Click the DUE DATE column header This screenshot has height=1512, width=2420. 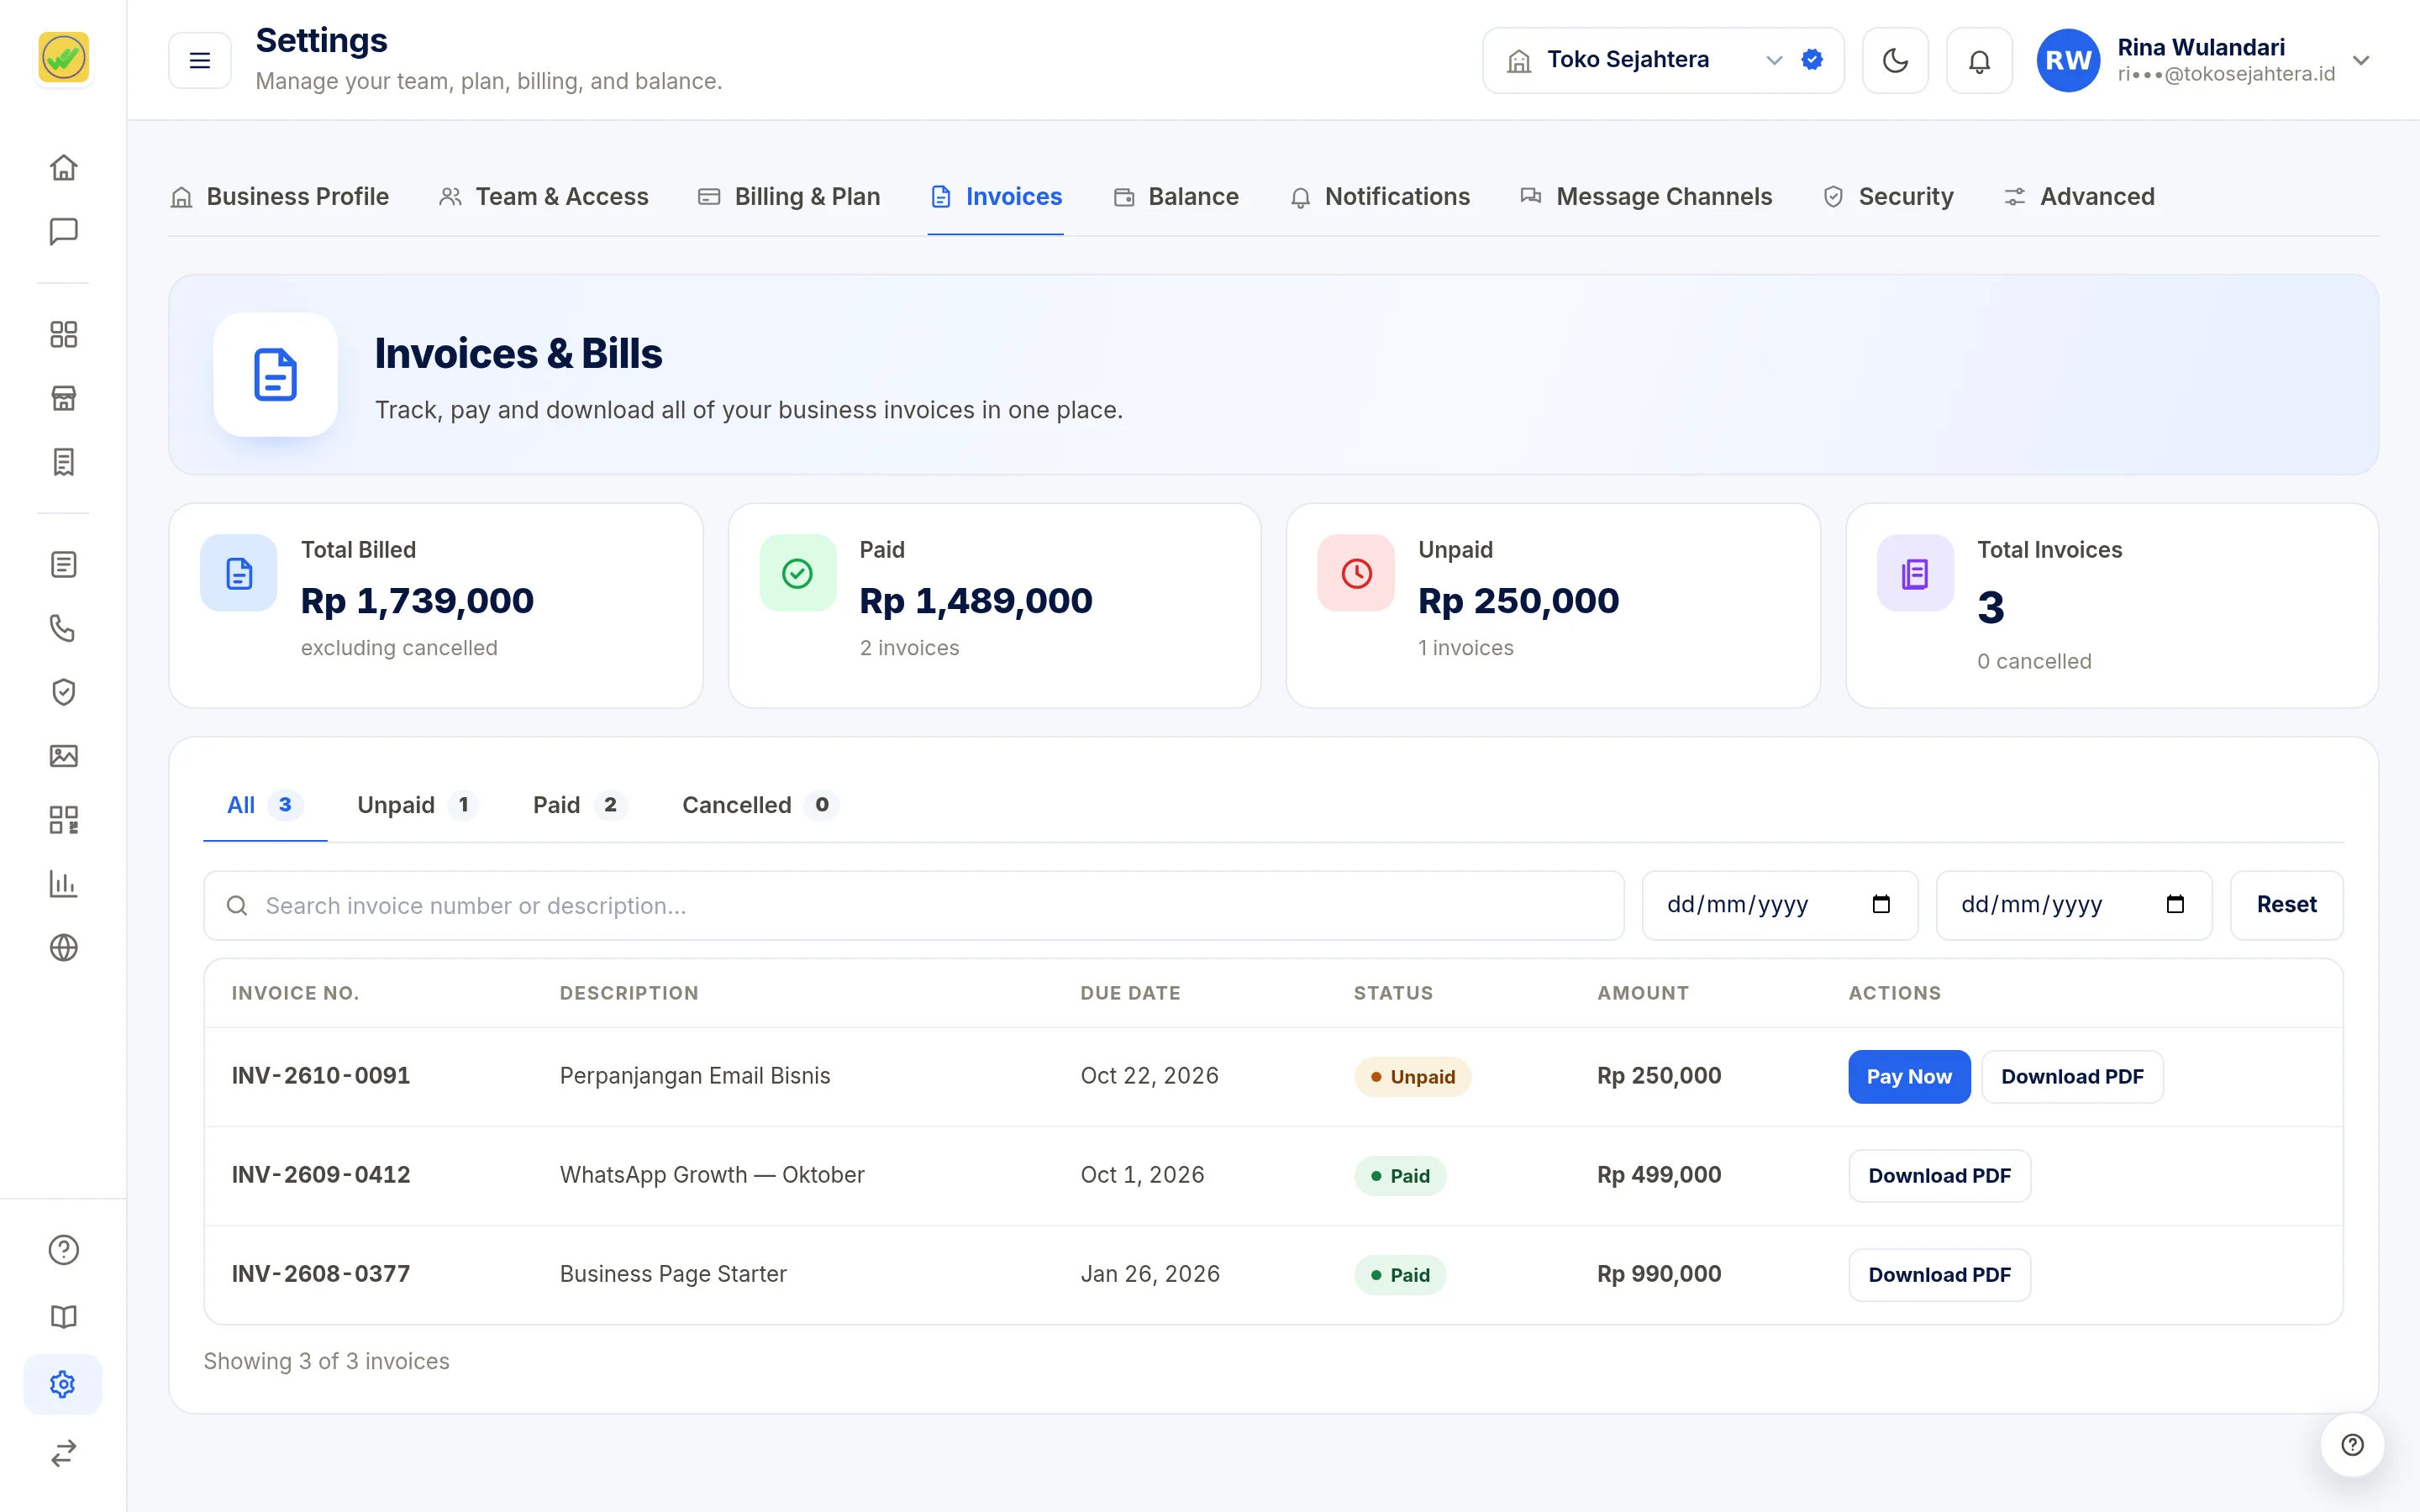pyautogui.click(x=1130, y=993)
